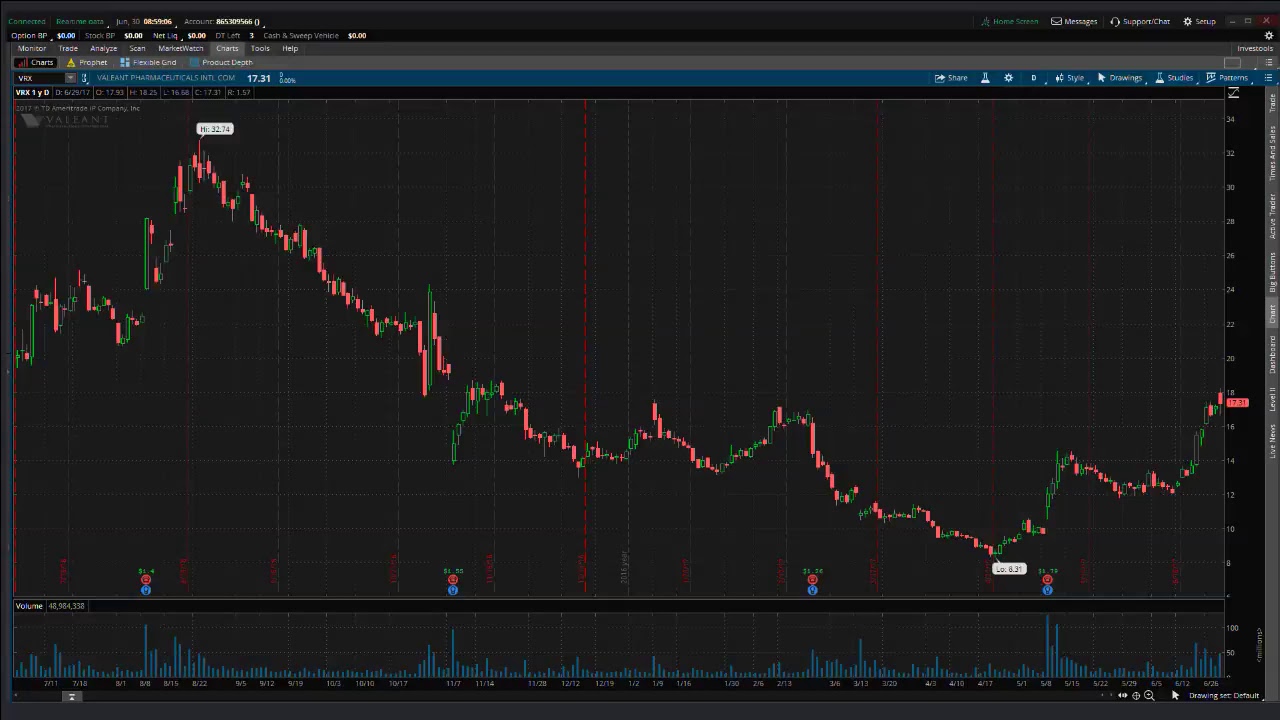
Task: Open chart settings gear icon
Action: [1008, 78]
